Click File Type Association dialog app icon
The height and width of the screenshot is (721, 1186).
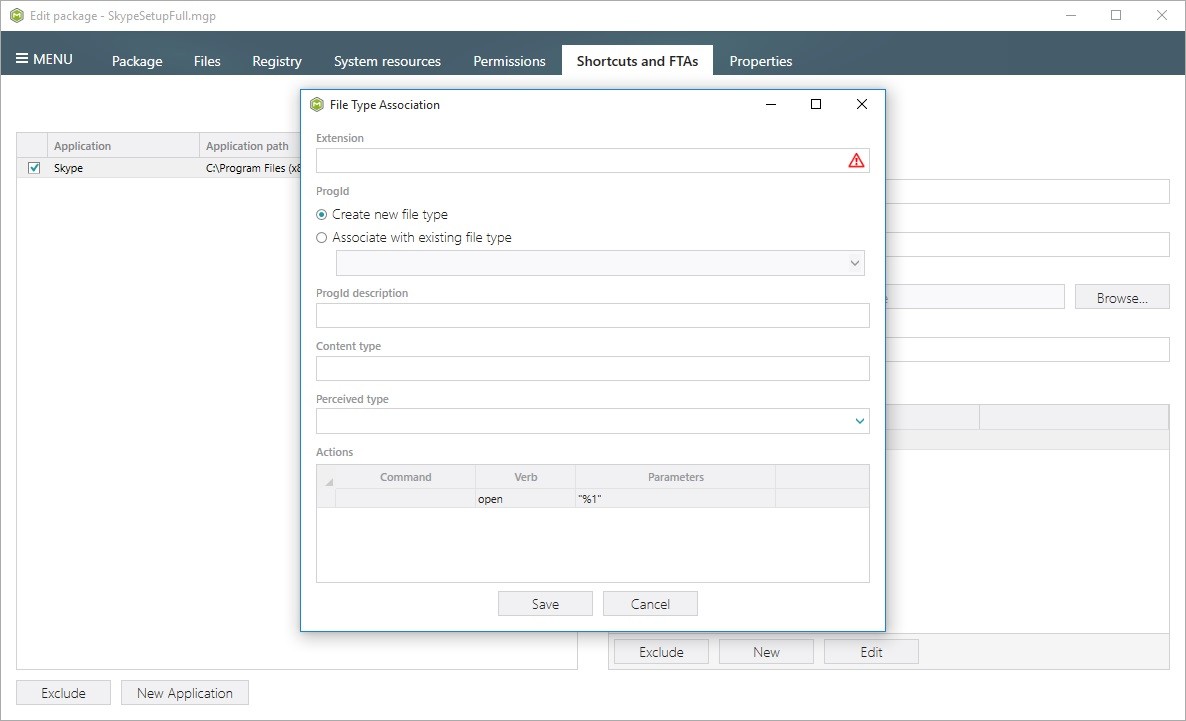(x=317, y=104)
